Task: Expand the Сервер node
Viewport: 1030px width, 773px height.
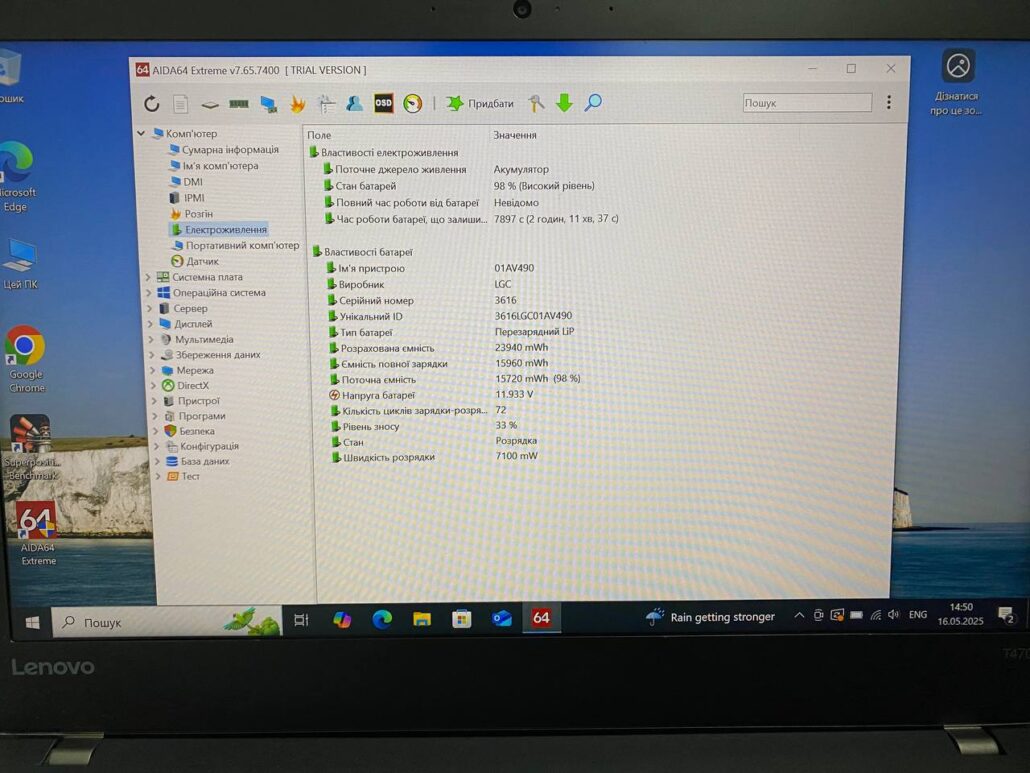Action: 150,309
